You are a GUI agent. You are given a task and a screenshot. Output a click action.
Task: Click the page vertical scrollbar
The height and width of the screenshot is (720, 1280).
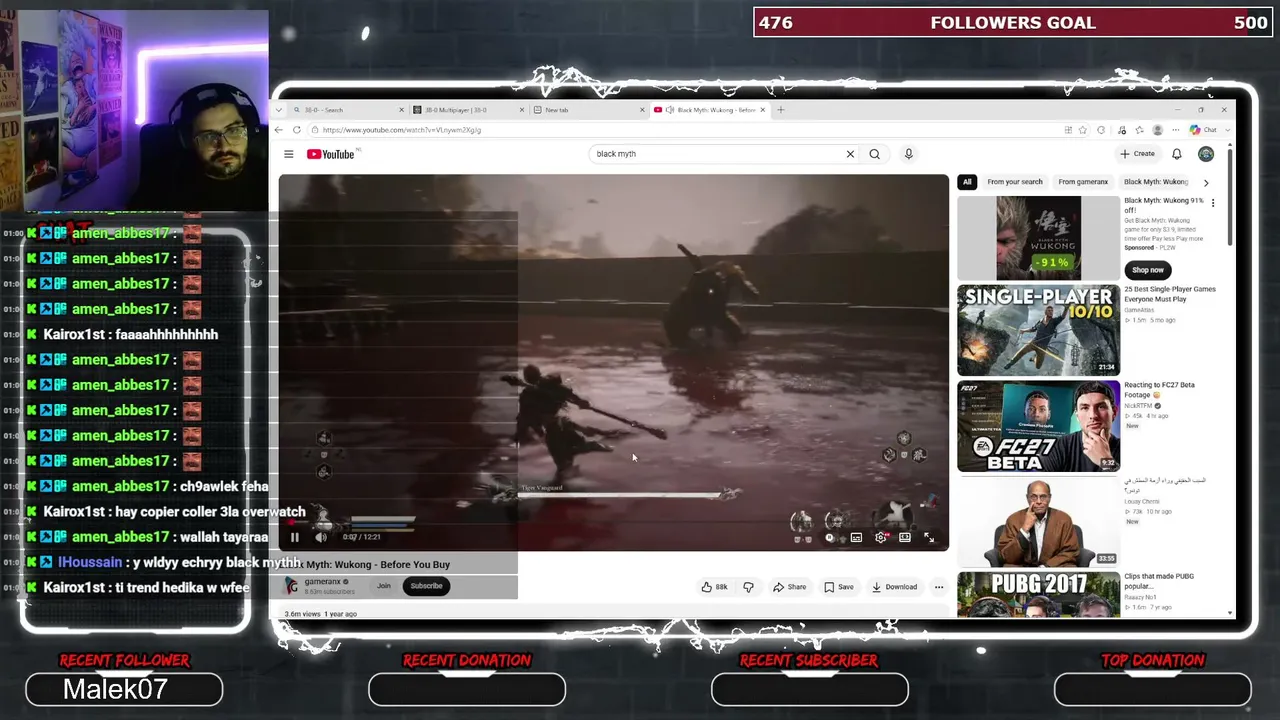(1230, 195)
